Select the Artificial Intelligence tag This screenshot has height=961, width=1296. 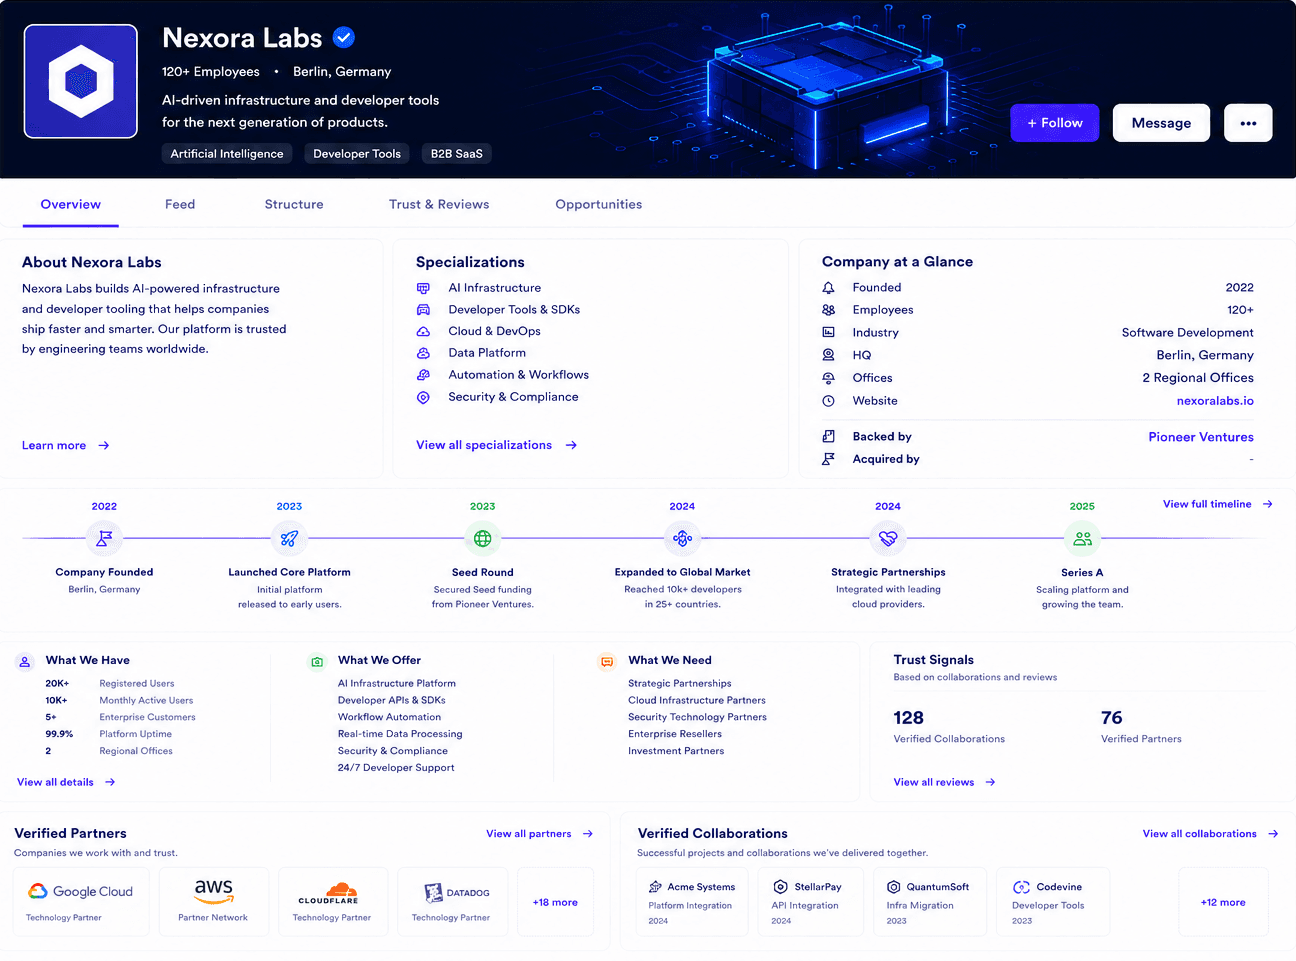click(227, 154)
